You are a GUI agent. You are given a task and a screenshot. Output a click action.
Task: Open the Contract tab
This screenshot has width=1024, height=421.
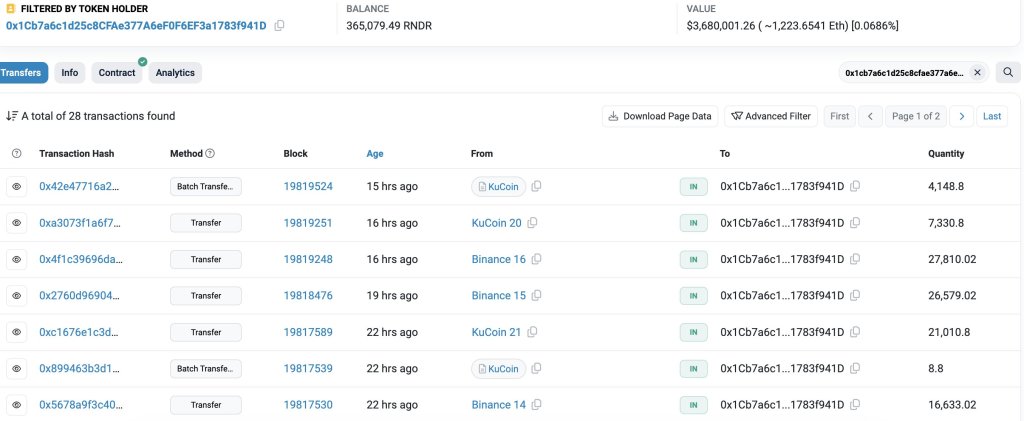tap(117, 73)
